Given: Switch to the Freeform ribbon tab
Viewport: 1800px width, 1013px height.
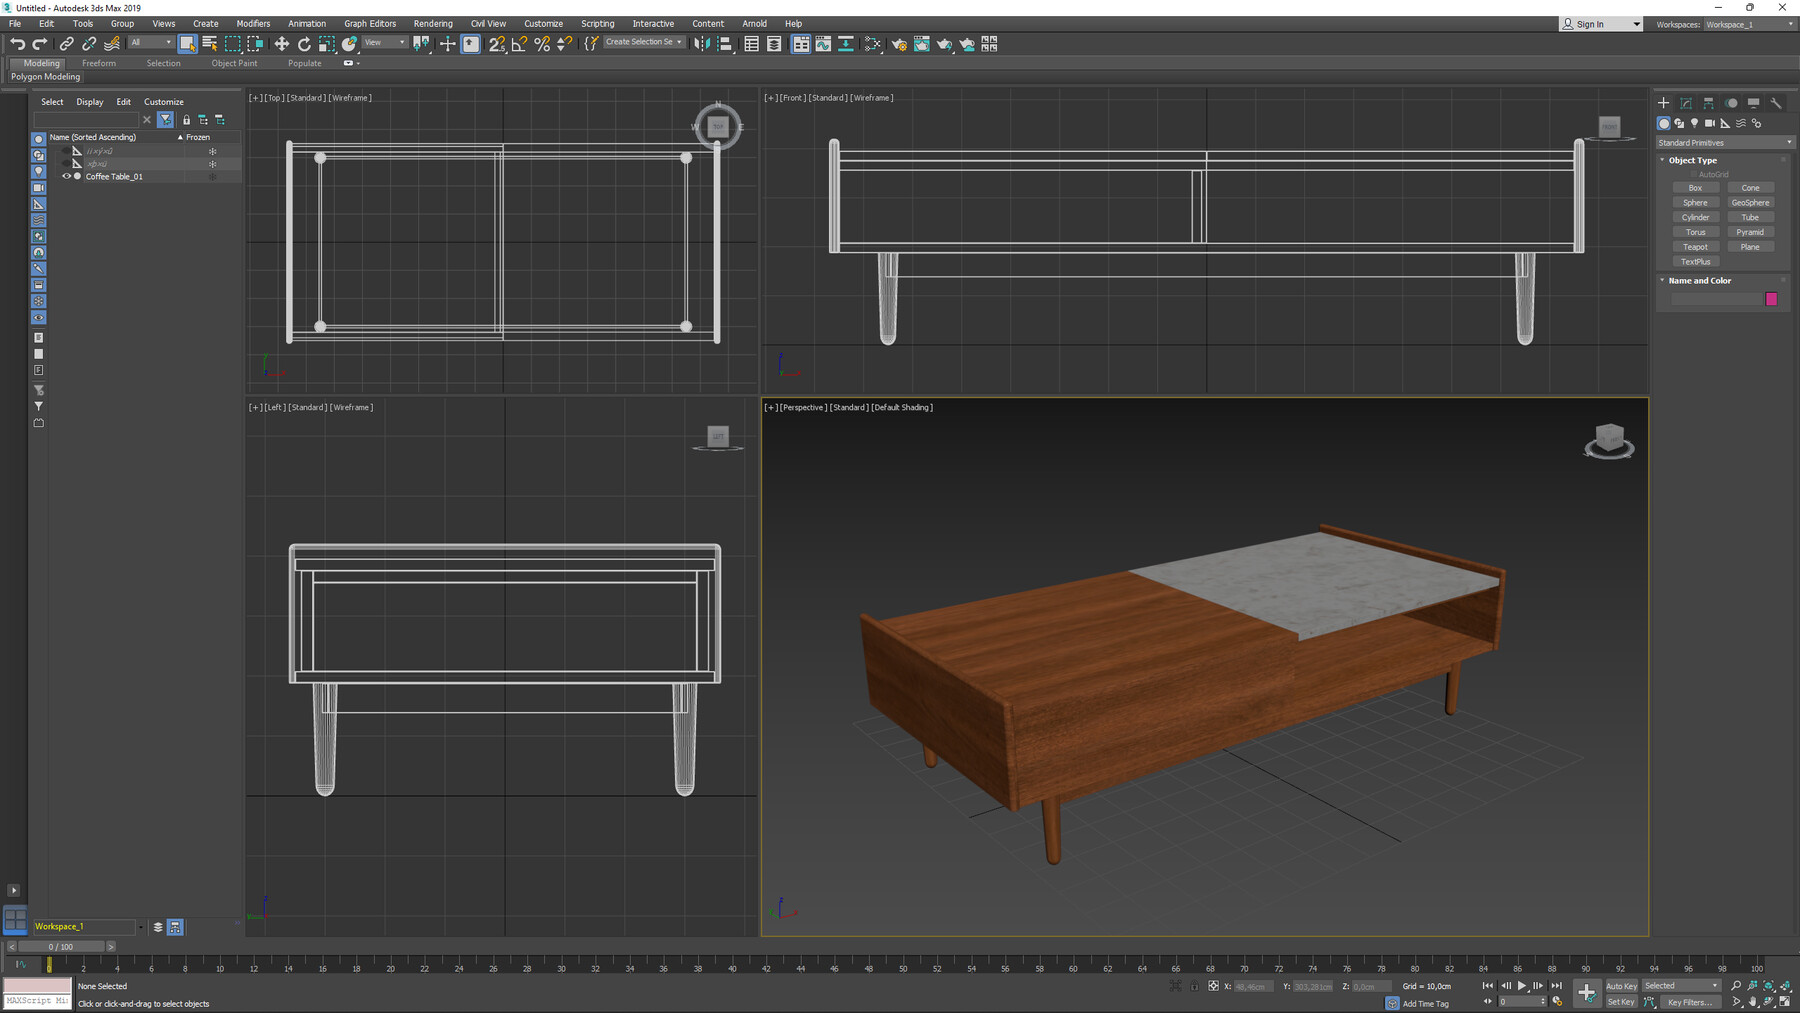Looking at the screenshot, I should click(x=99, y=62).
